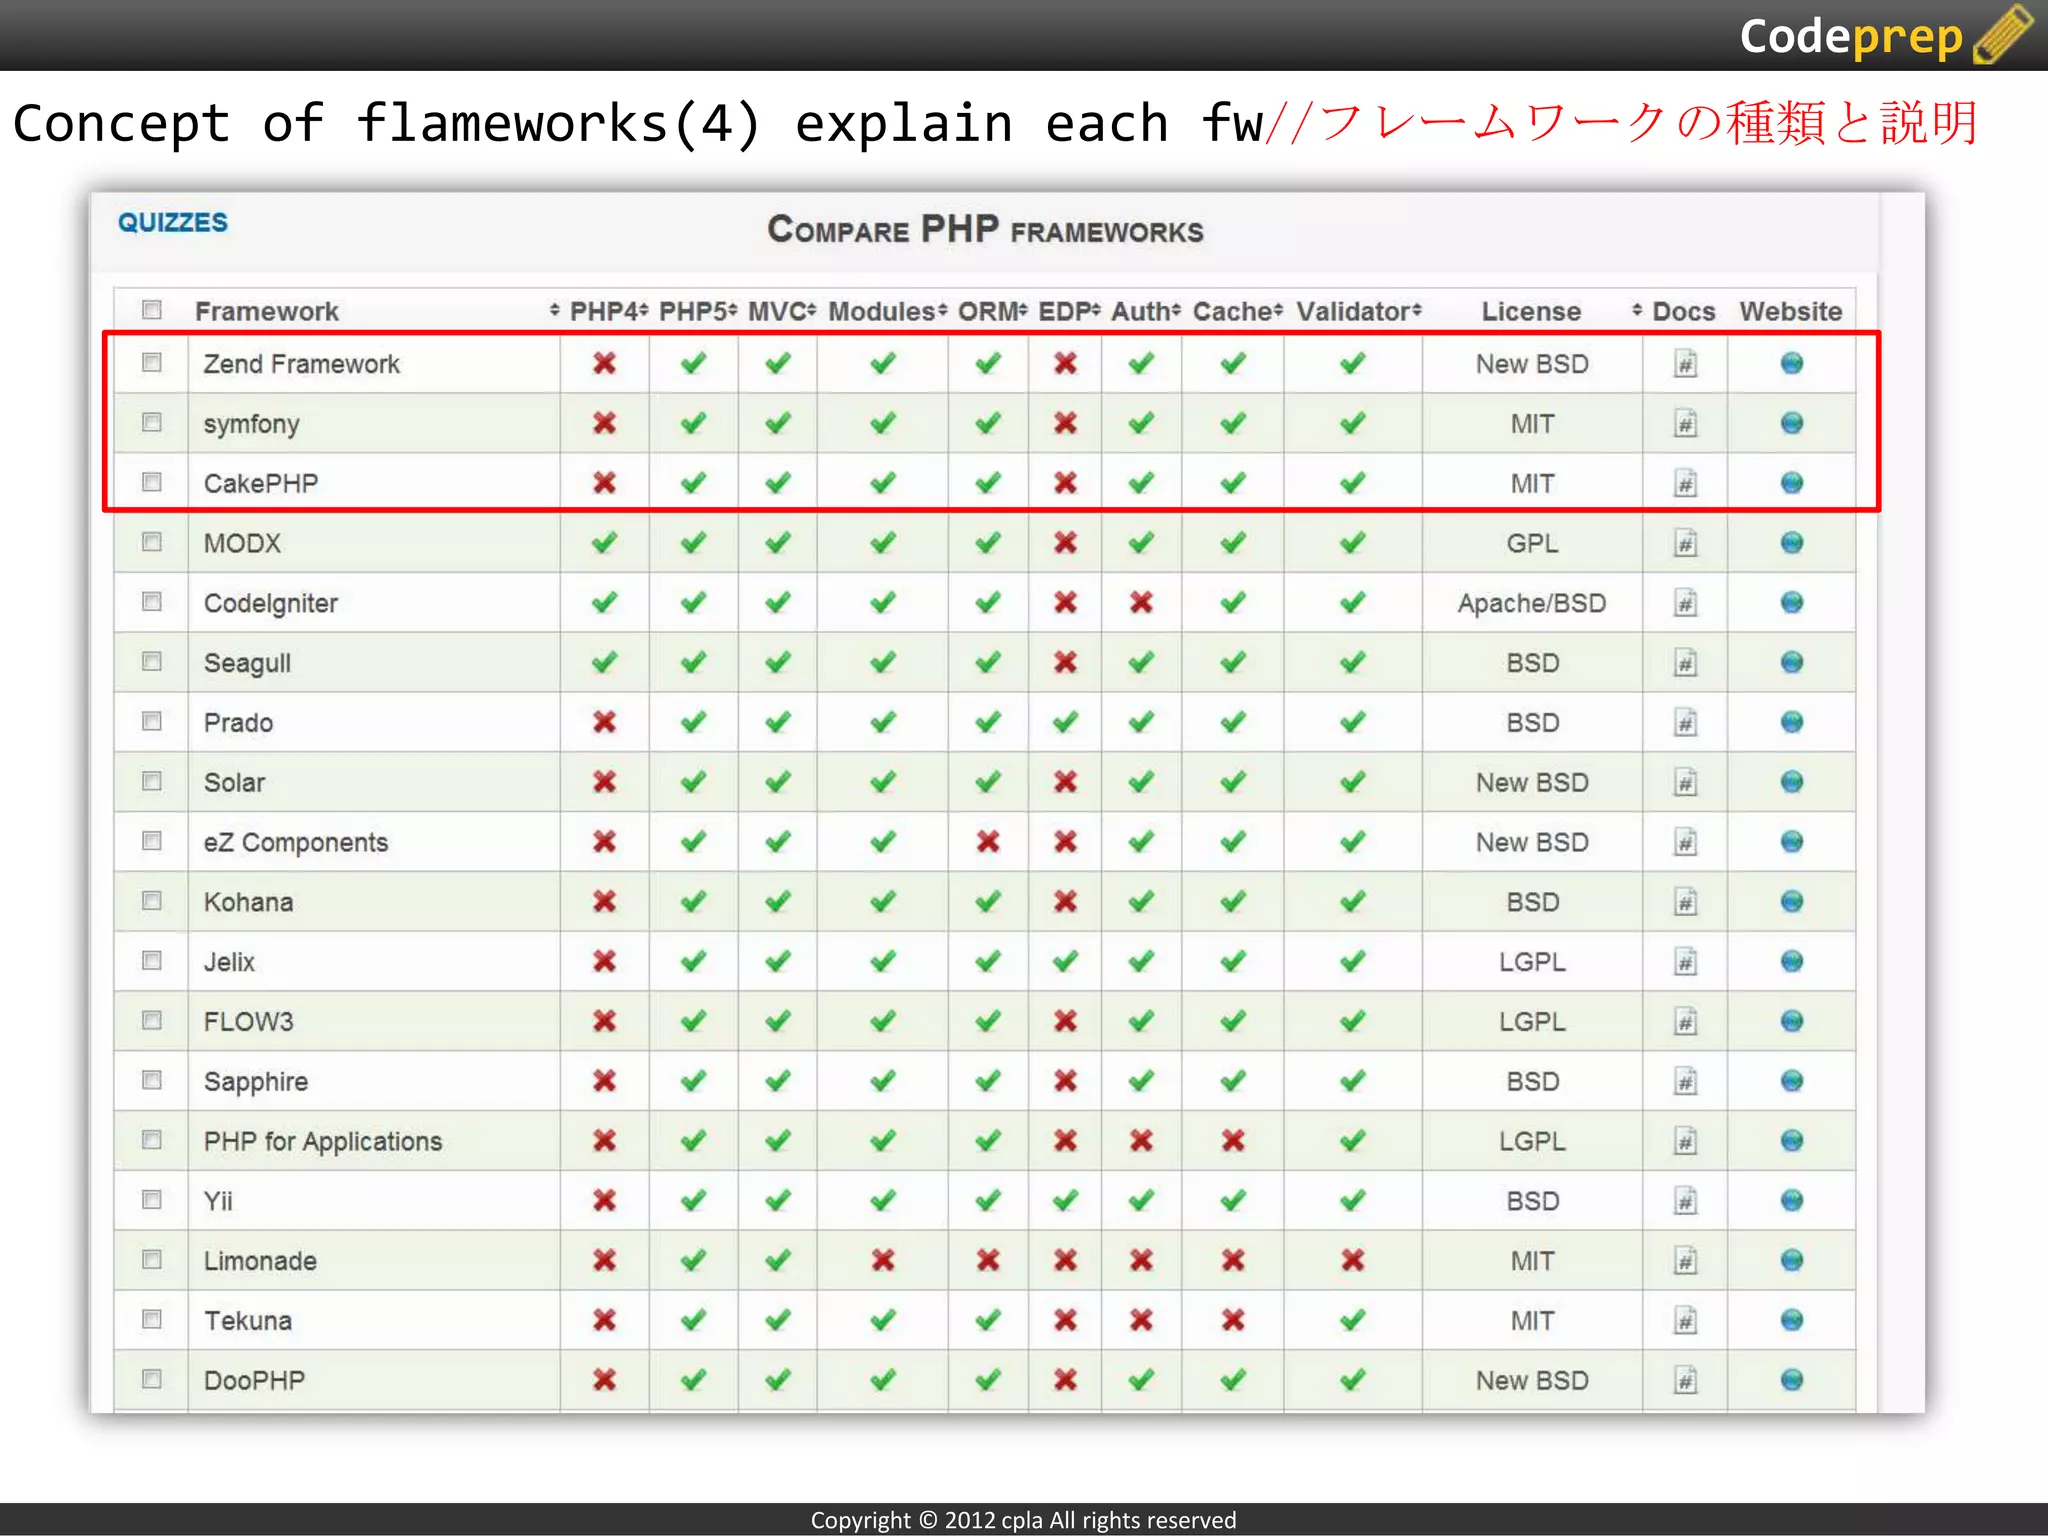The height and width of the screenshot is (1536, 2048).
Task: Visit the MODX website globe icon
Action: (x=1791, y=542)
